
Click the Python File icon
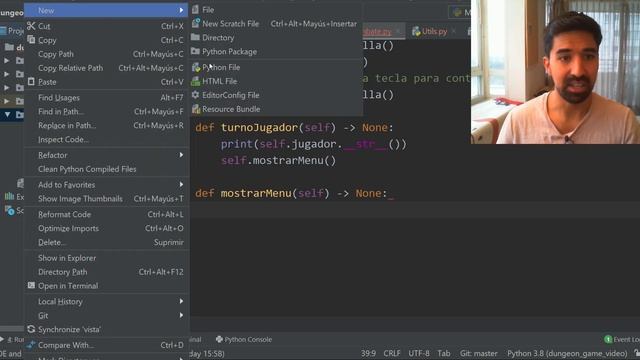196,67
